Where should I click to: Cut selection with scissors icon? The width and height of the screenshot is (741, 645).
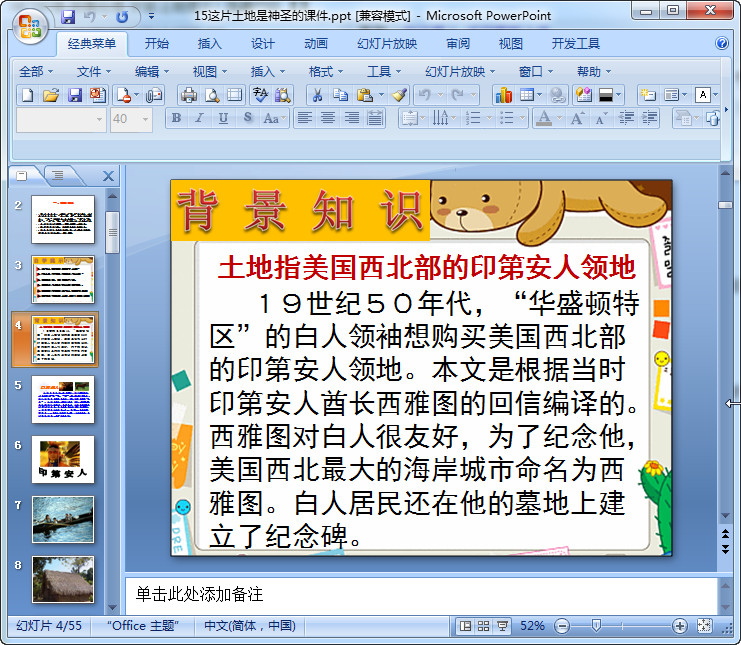coord(318,95)
